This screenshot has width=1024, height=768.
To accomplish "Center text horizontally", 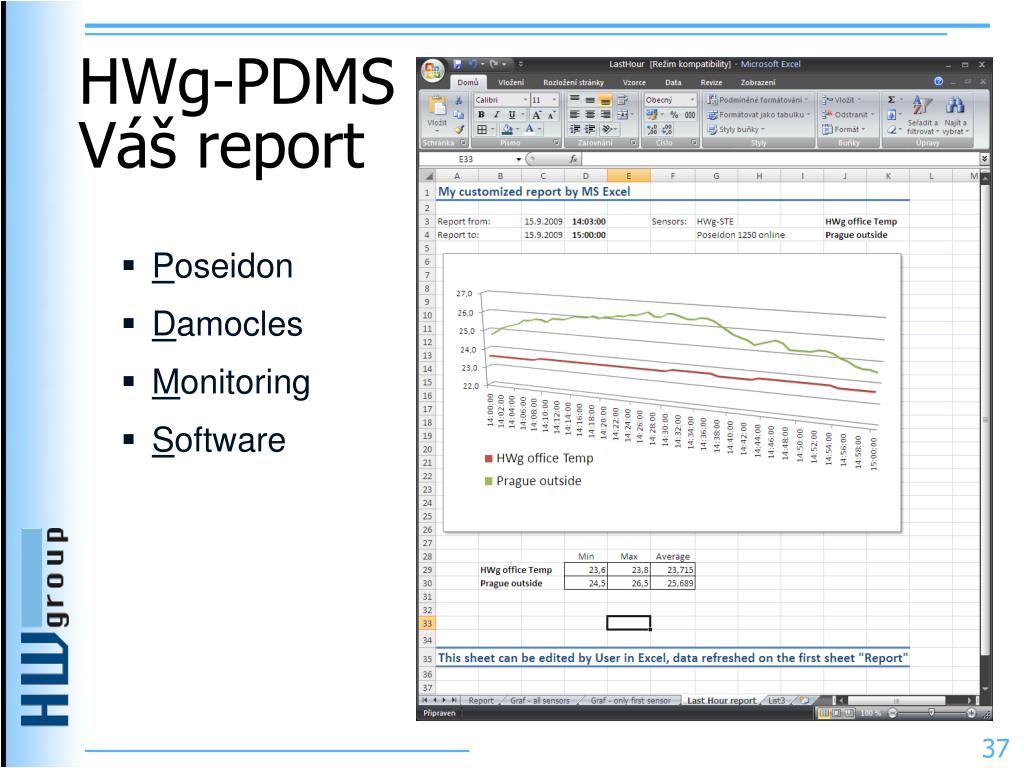I will coord(590,114).
